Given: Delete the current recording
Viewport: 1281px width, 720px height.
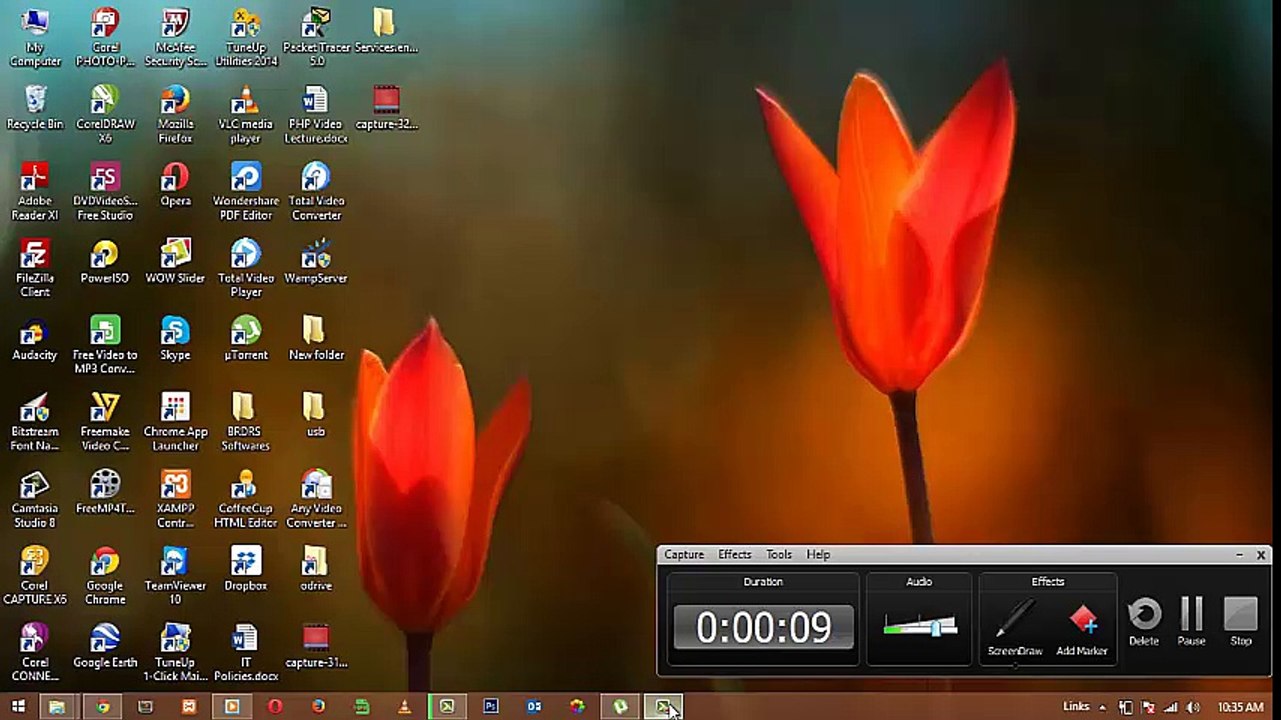Looking at the screenshot, I should coord(1144,621).
